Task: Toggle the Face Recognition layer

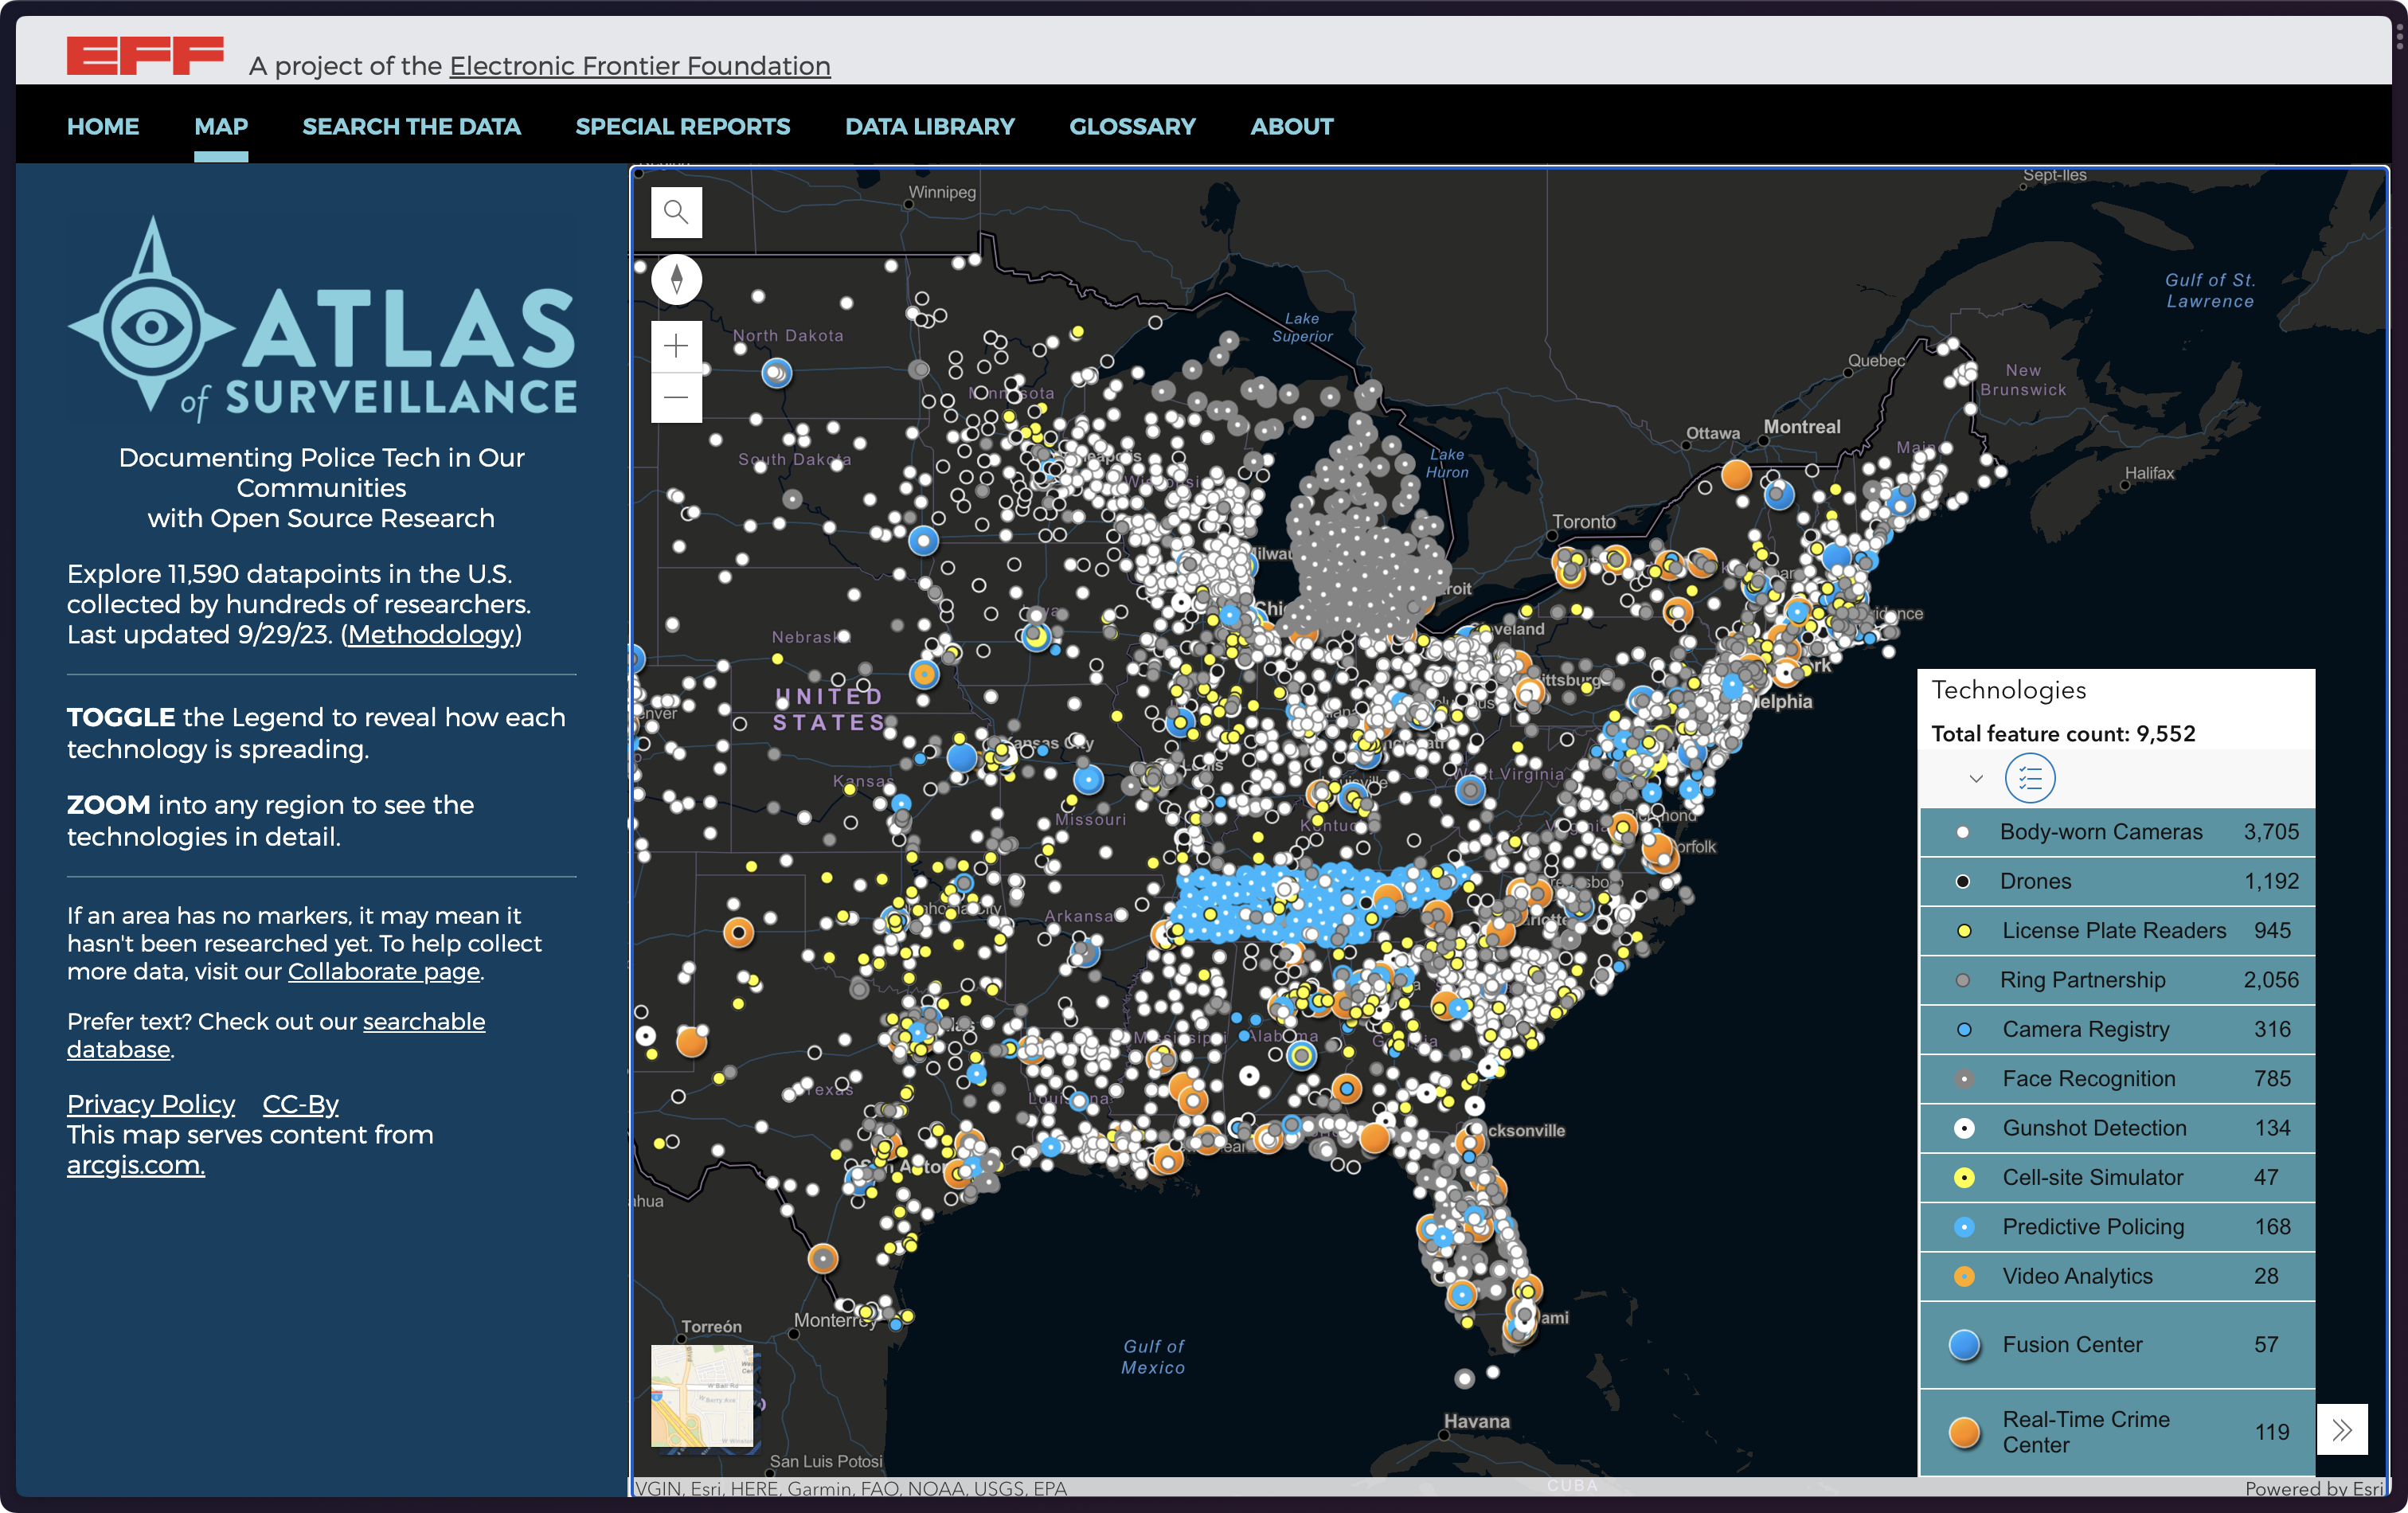Action: click(2088, 1078)
